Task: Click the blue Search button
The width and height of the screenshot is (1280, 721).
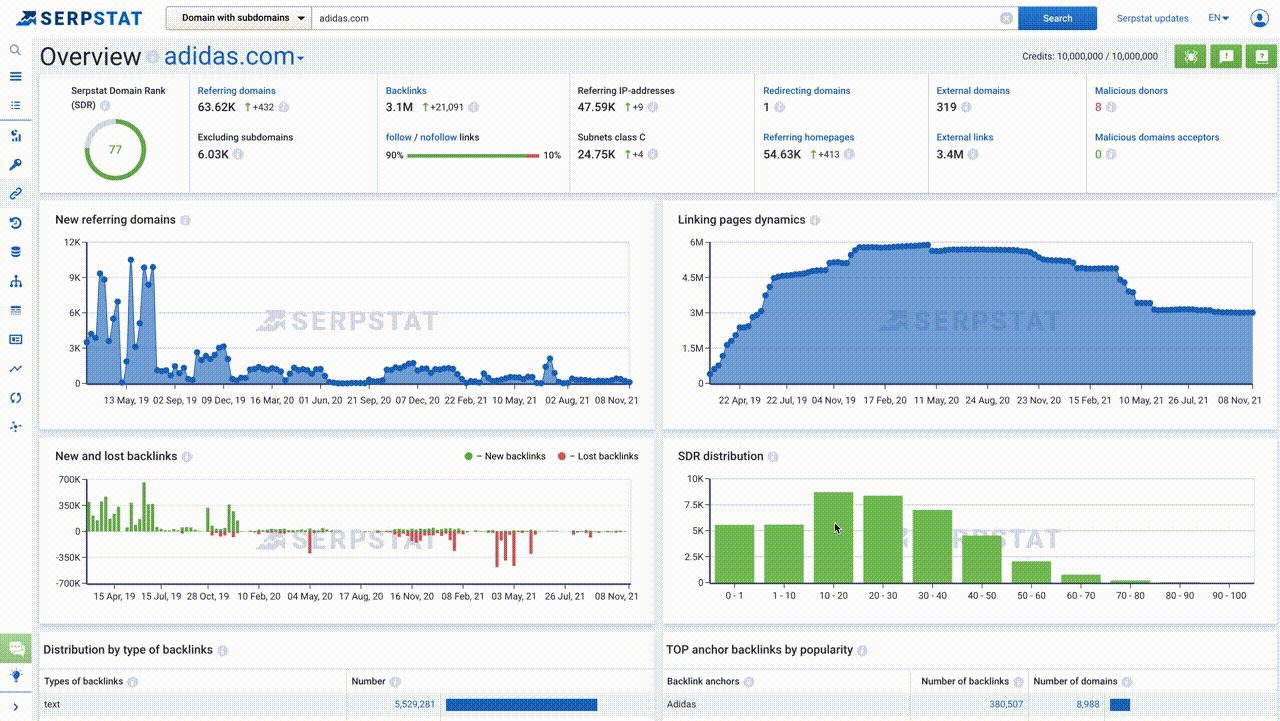Action: pos(1057,18)
